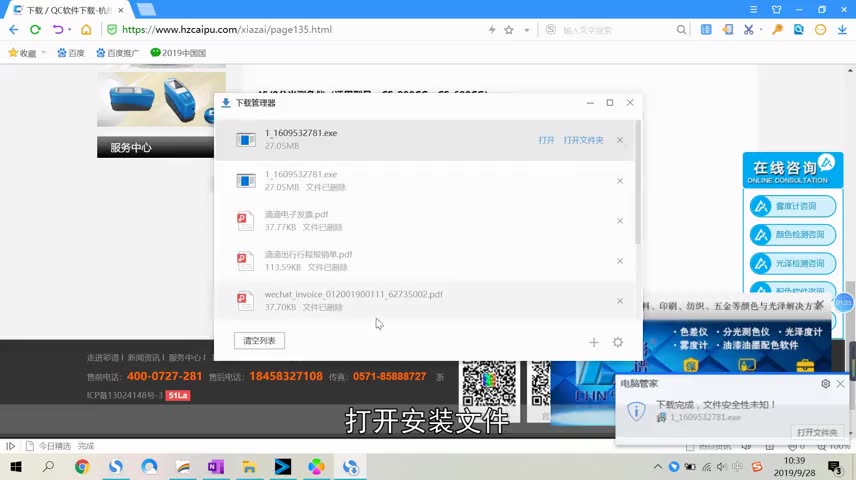Open the 走进彩谱 footer link
Viewport: 856px width, 480px height.
[103, 358]
